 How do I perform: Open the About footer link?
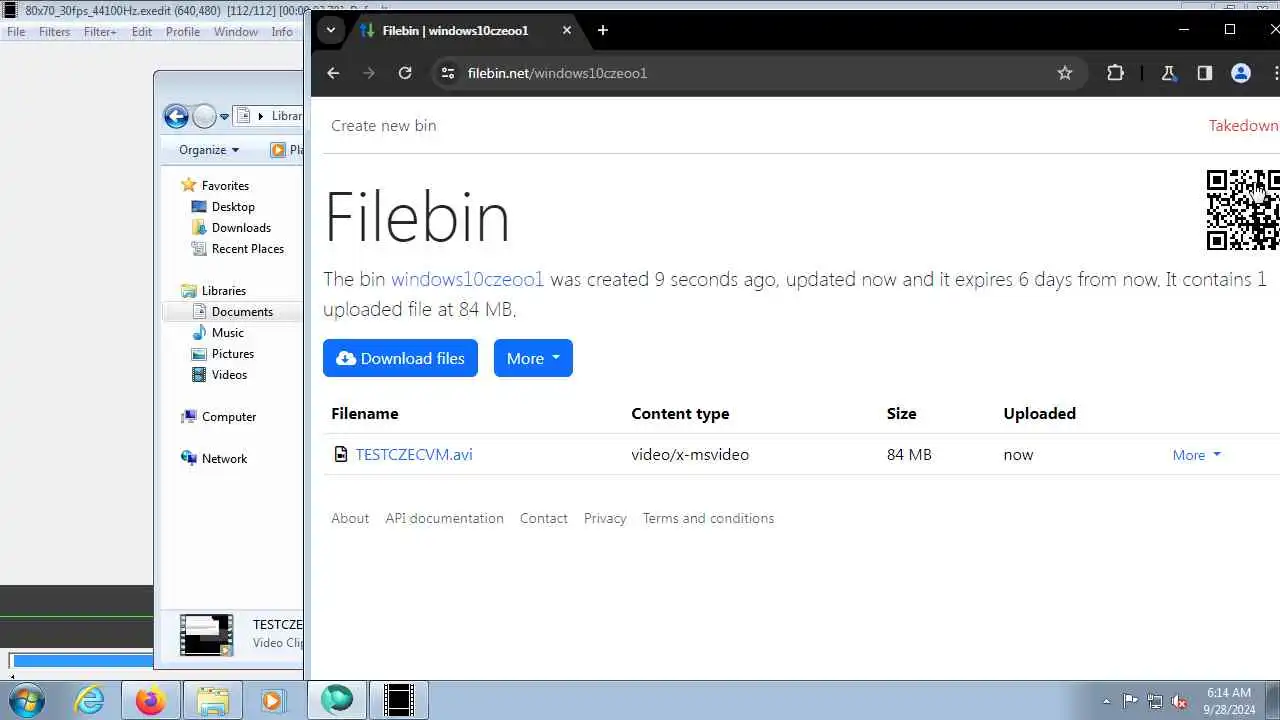click(350, 518)
